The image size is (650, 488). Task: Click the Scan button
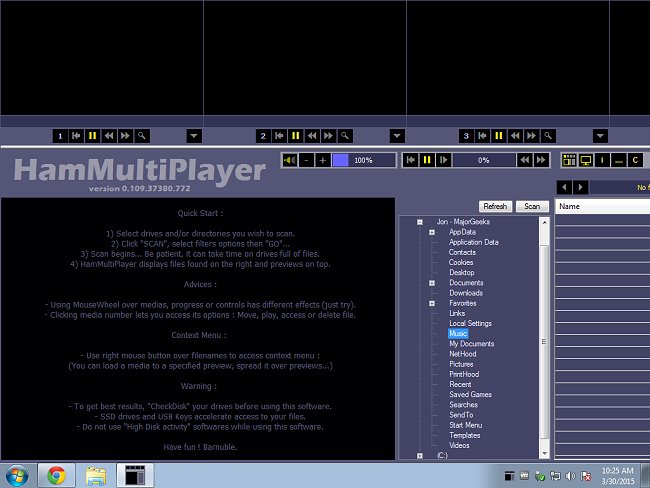(532, 206)
